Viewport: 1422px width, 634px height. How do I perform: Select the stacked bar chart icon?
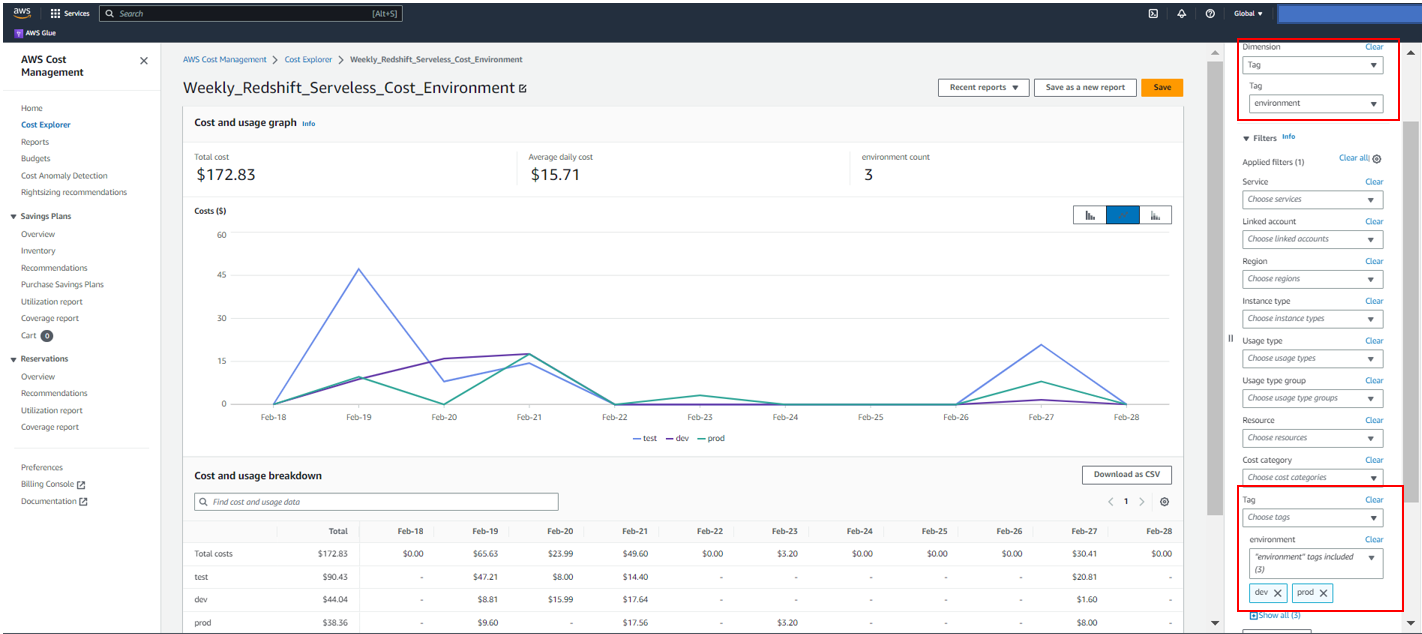coord(1157,214)
